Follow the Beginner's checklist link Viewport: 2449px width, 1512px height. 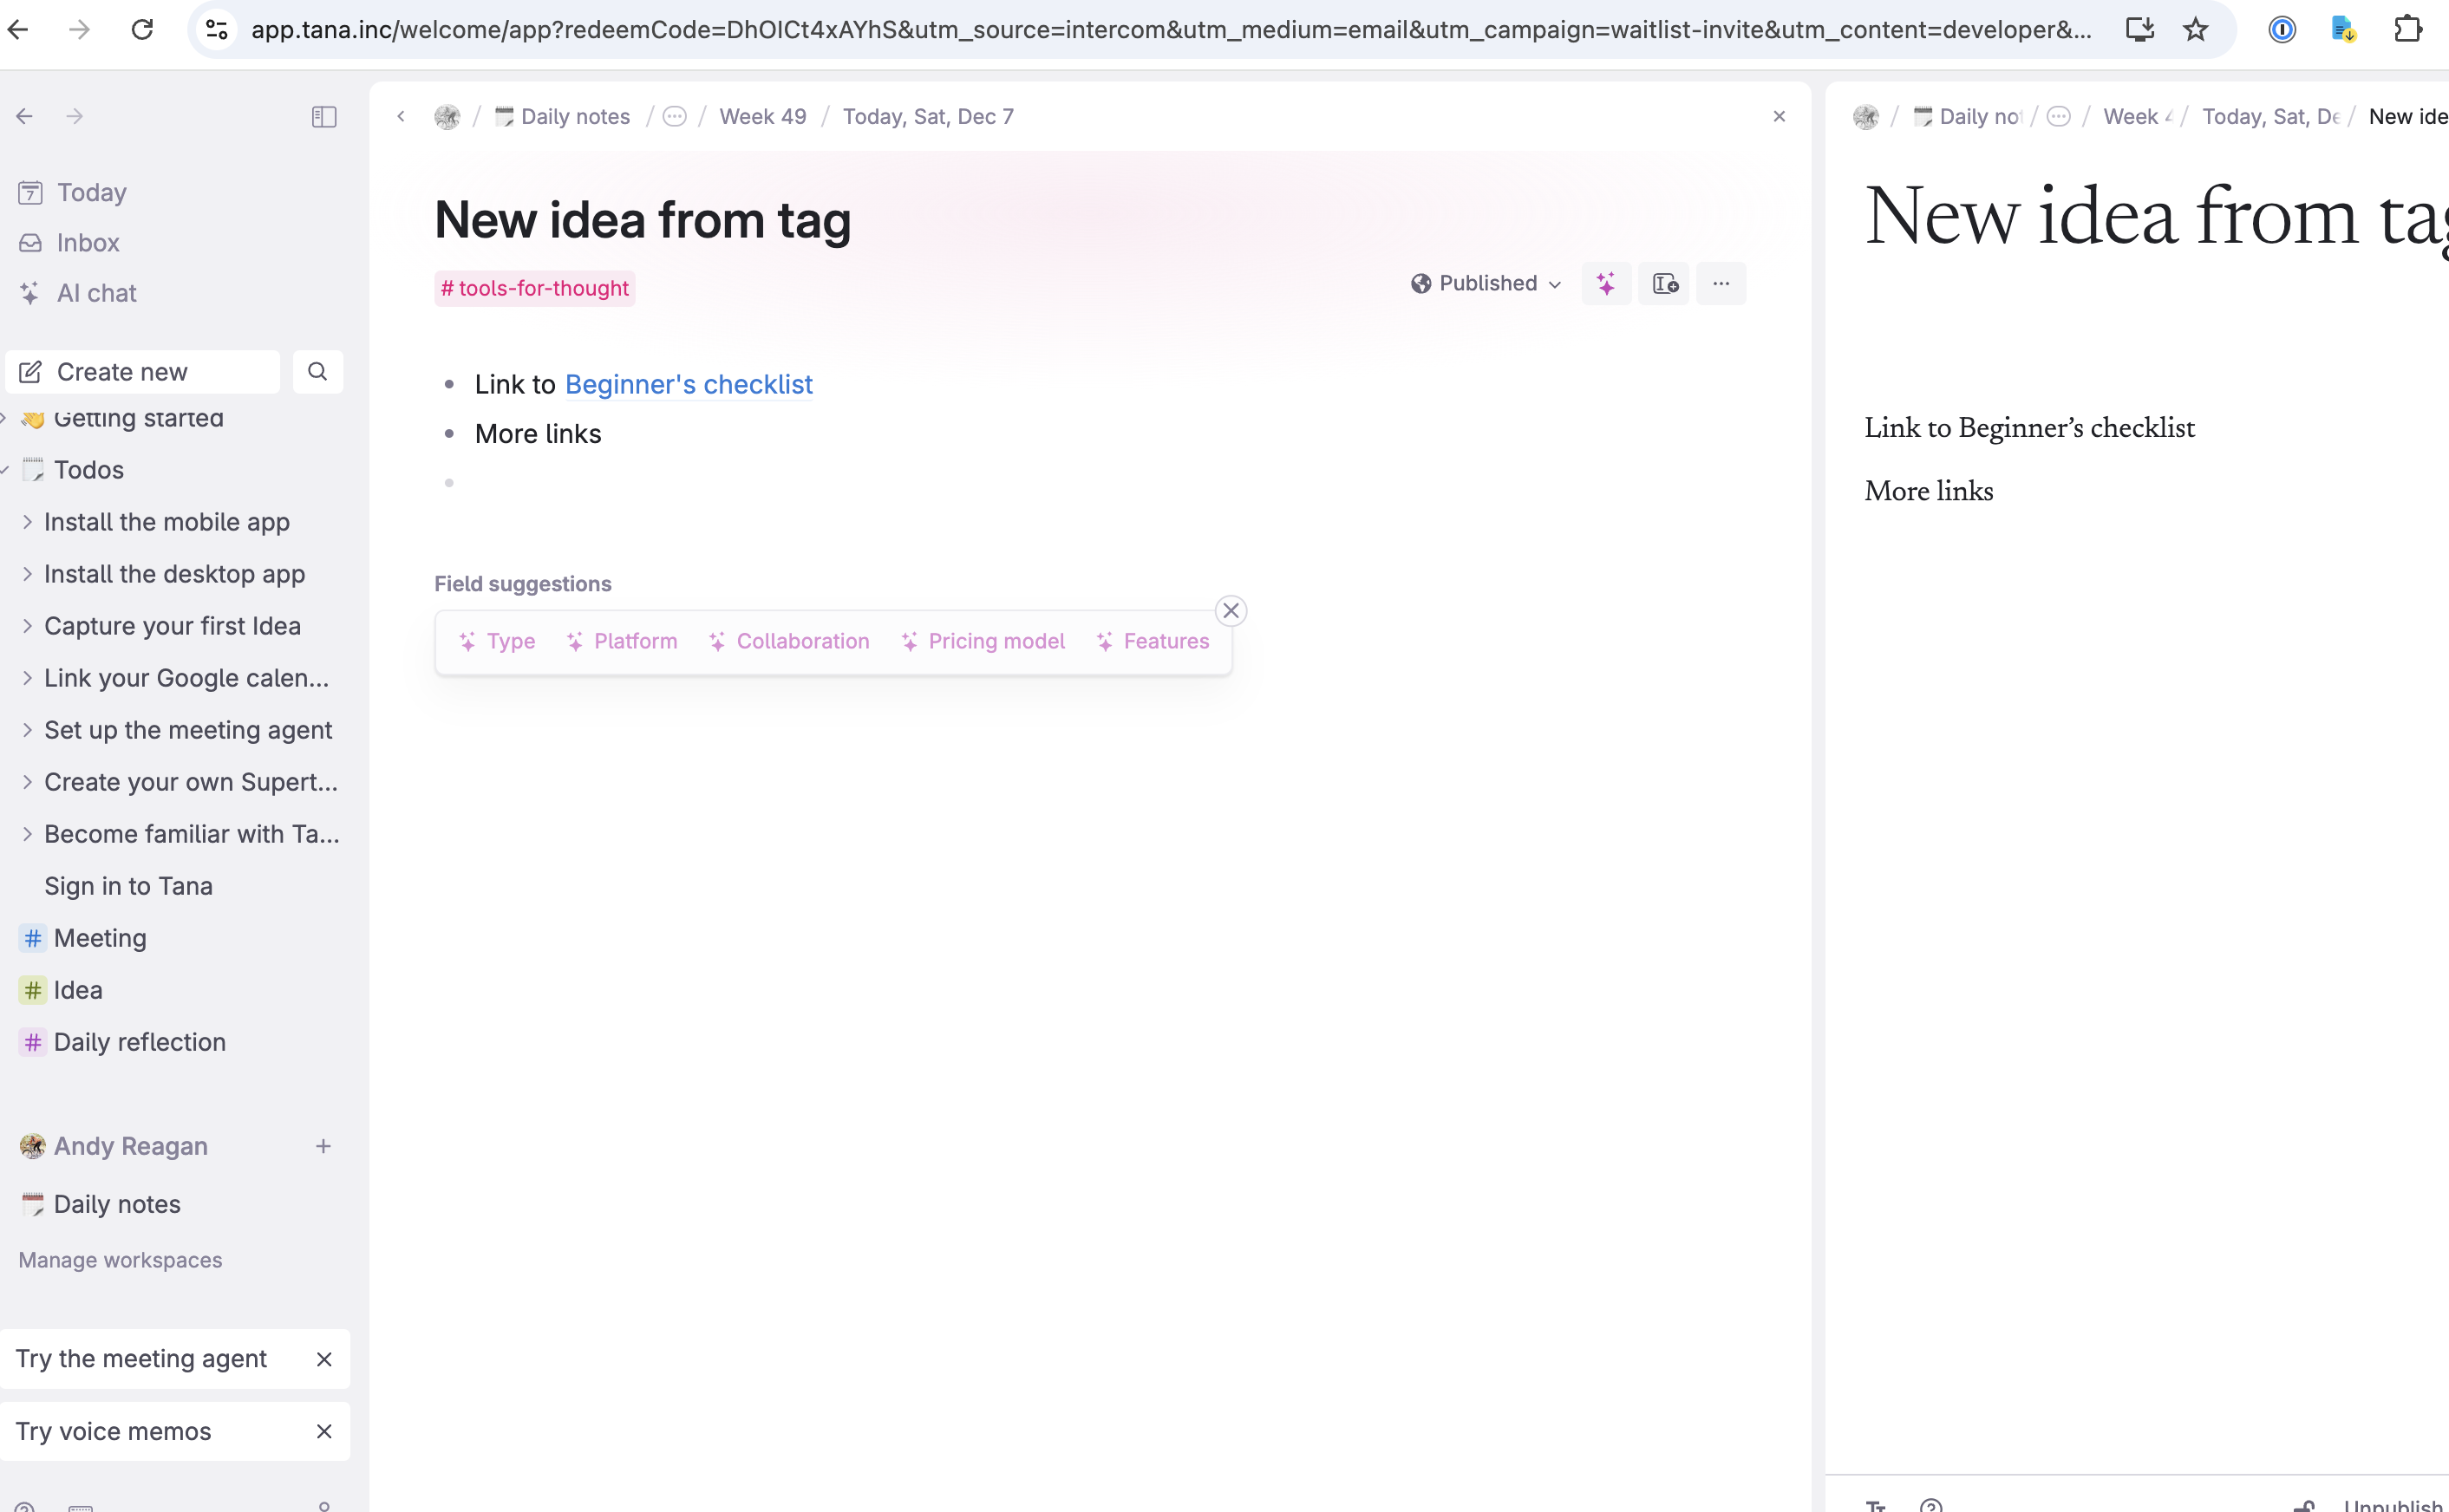pos(688,384)
